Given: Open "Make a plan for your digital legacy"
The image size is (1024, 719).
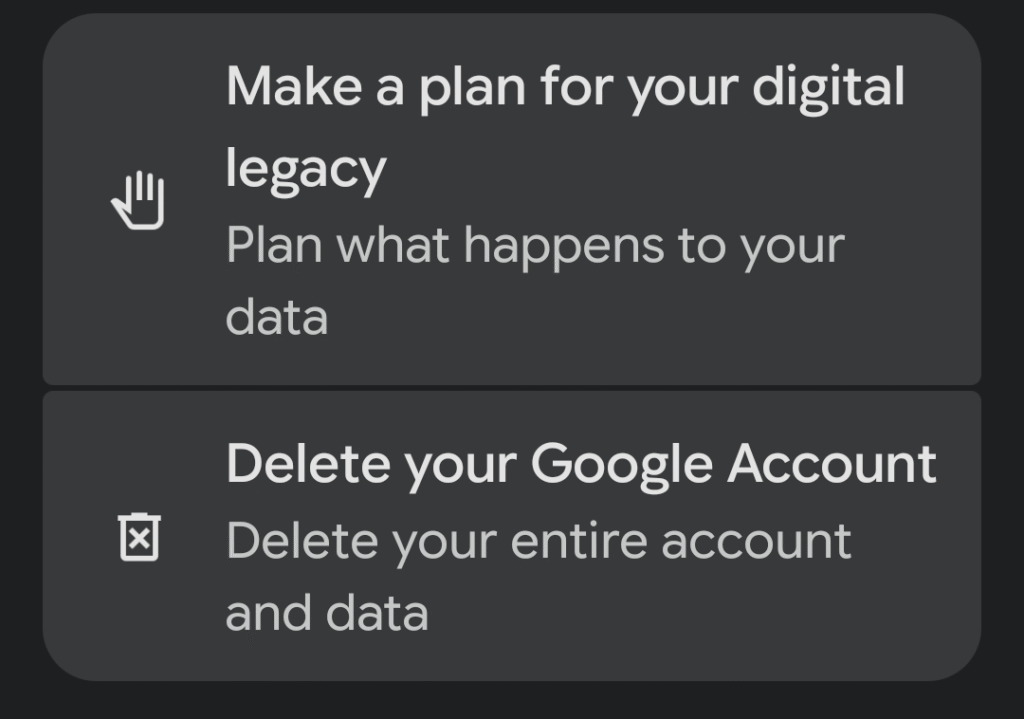Looking at the screenshot, I should pos(565,128).
